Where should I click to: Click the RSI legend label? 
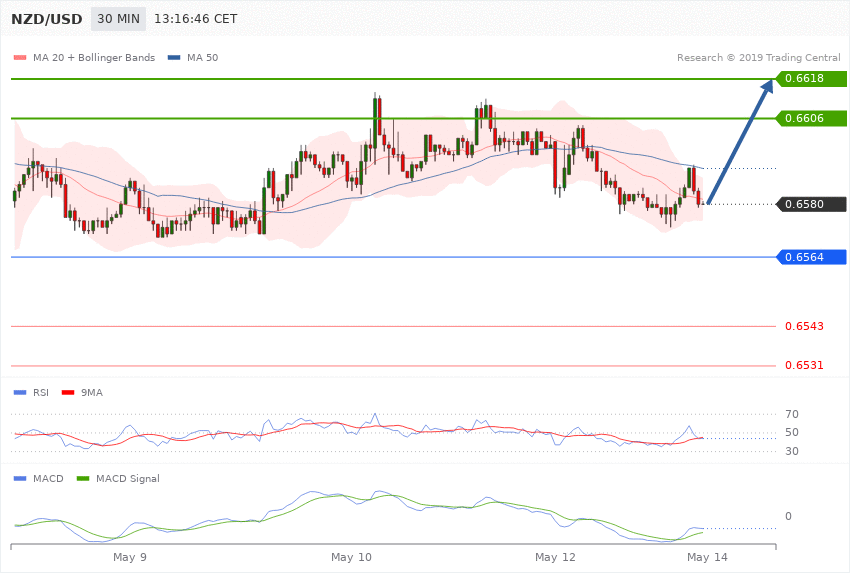pos(41,392)
